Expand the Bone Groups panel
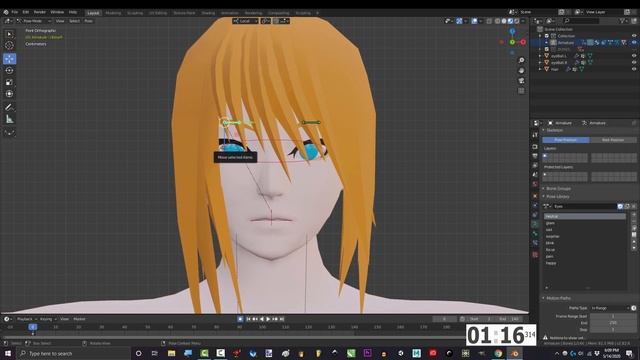Screen dimensions: 640x360 point(544,189)
